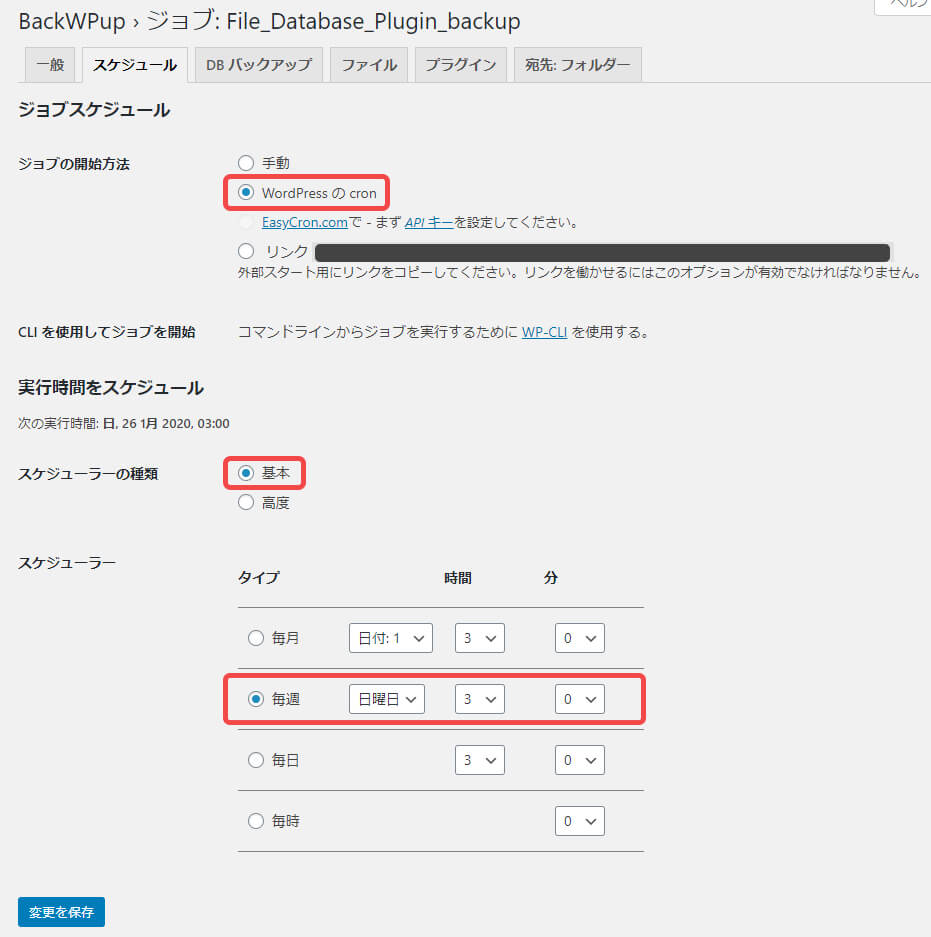The height and width of the screenshot is (937, 931).
Task: Click the 変更を保存 button
Action: pyautogui.click(x=61, y=912)
